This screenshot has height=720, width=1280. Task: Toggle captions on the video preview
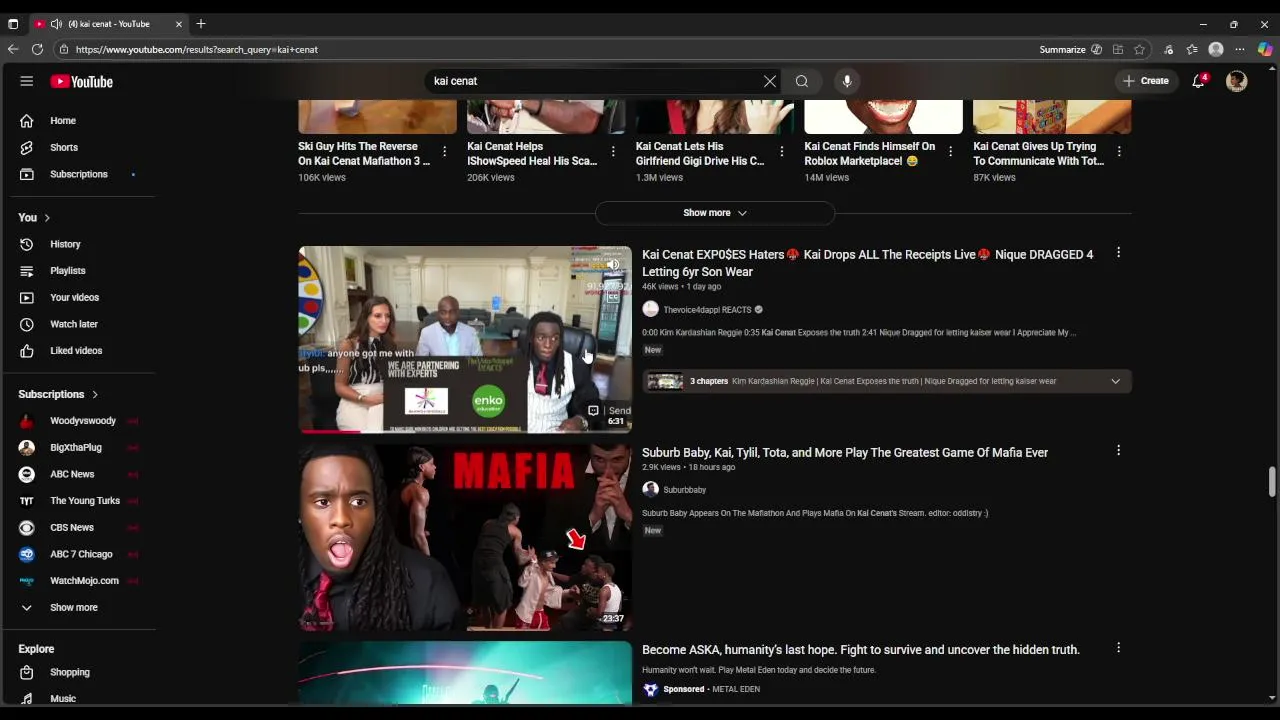[x=613, y=296]
